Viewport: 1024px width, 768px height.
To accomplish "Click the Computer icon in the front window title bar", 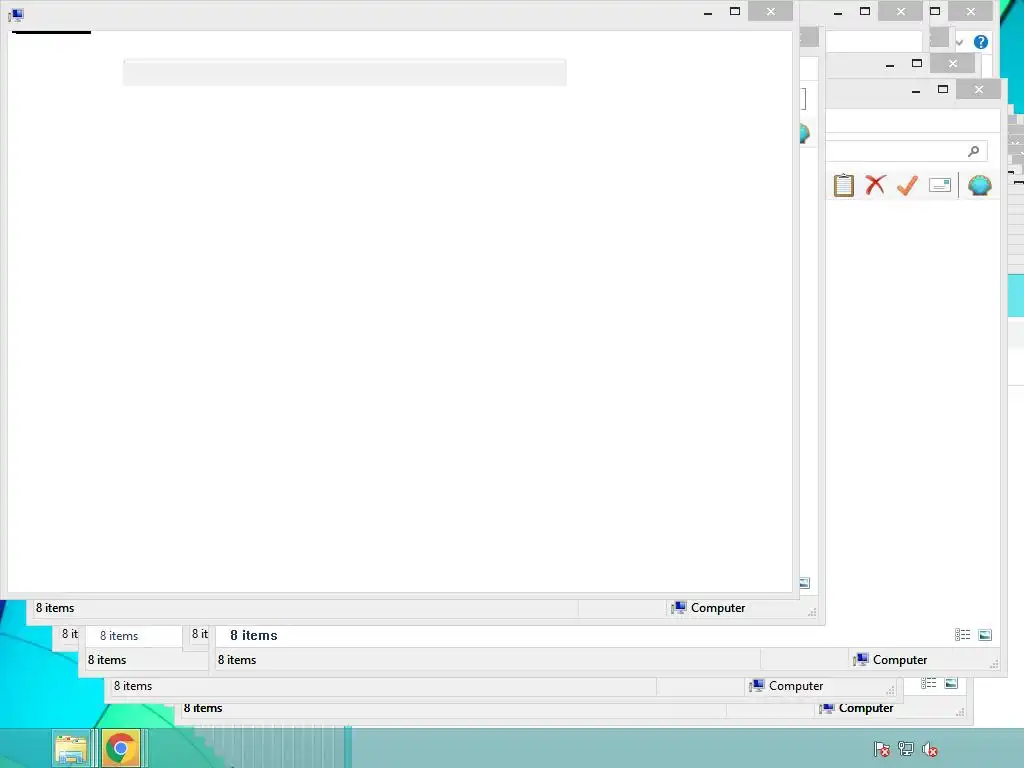I will (16, 14).
